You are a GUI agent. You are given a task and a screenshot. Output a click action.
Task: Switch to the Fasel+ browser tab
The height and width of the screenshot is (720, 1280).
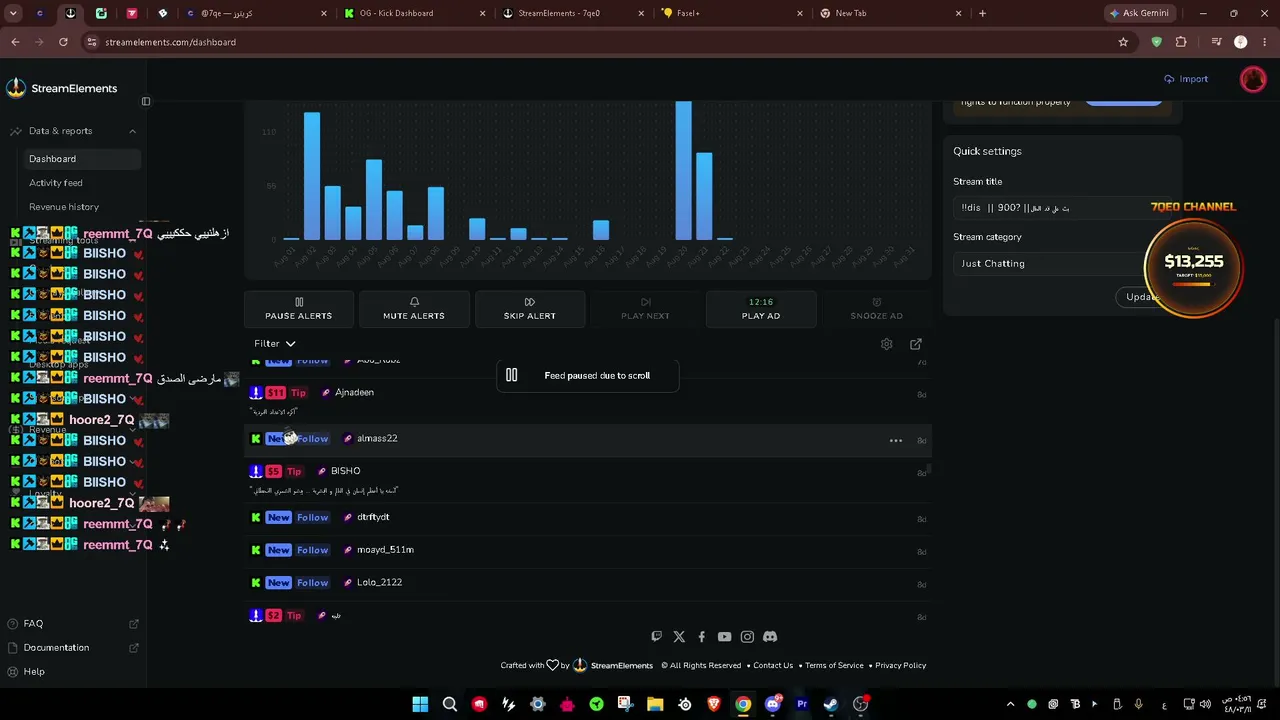(x=733, y=13)
